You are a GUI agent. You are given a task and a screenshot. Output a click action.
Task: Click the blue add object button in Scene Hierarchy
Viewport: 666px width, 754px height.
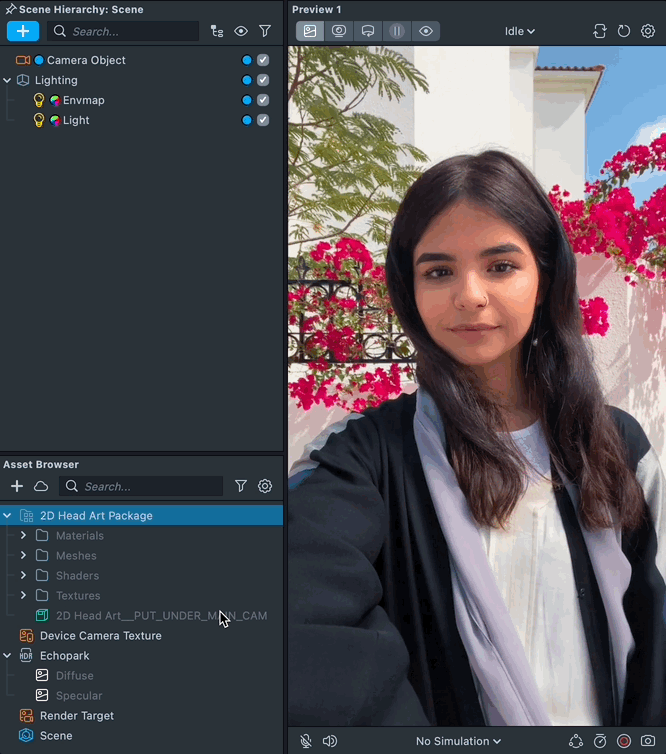pyautogui.click(x=22, y=31)
